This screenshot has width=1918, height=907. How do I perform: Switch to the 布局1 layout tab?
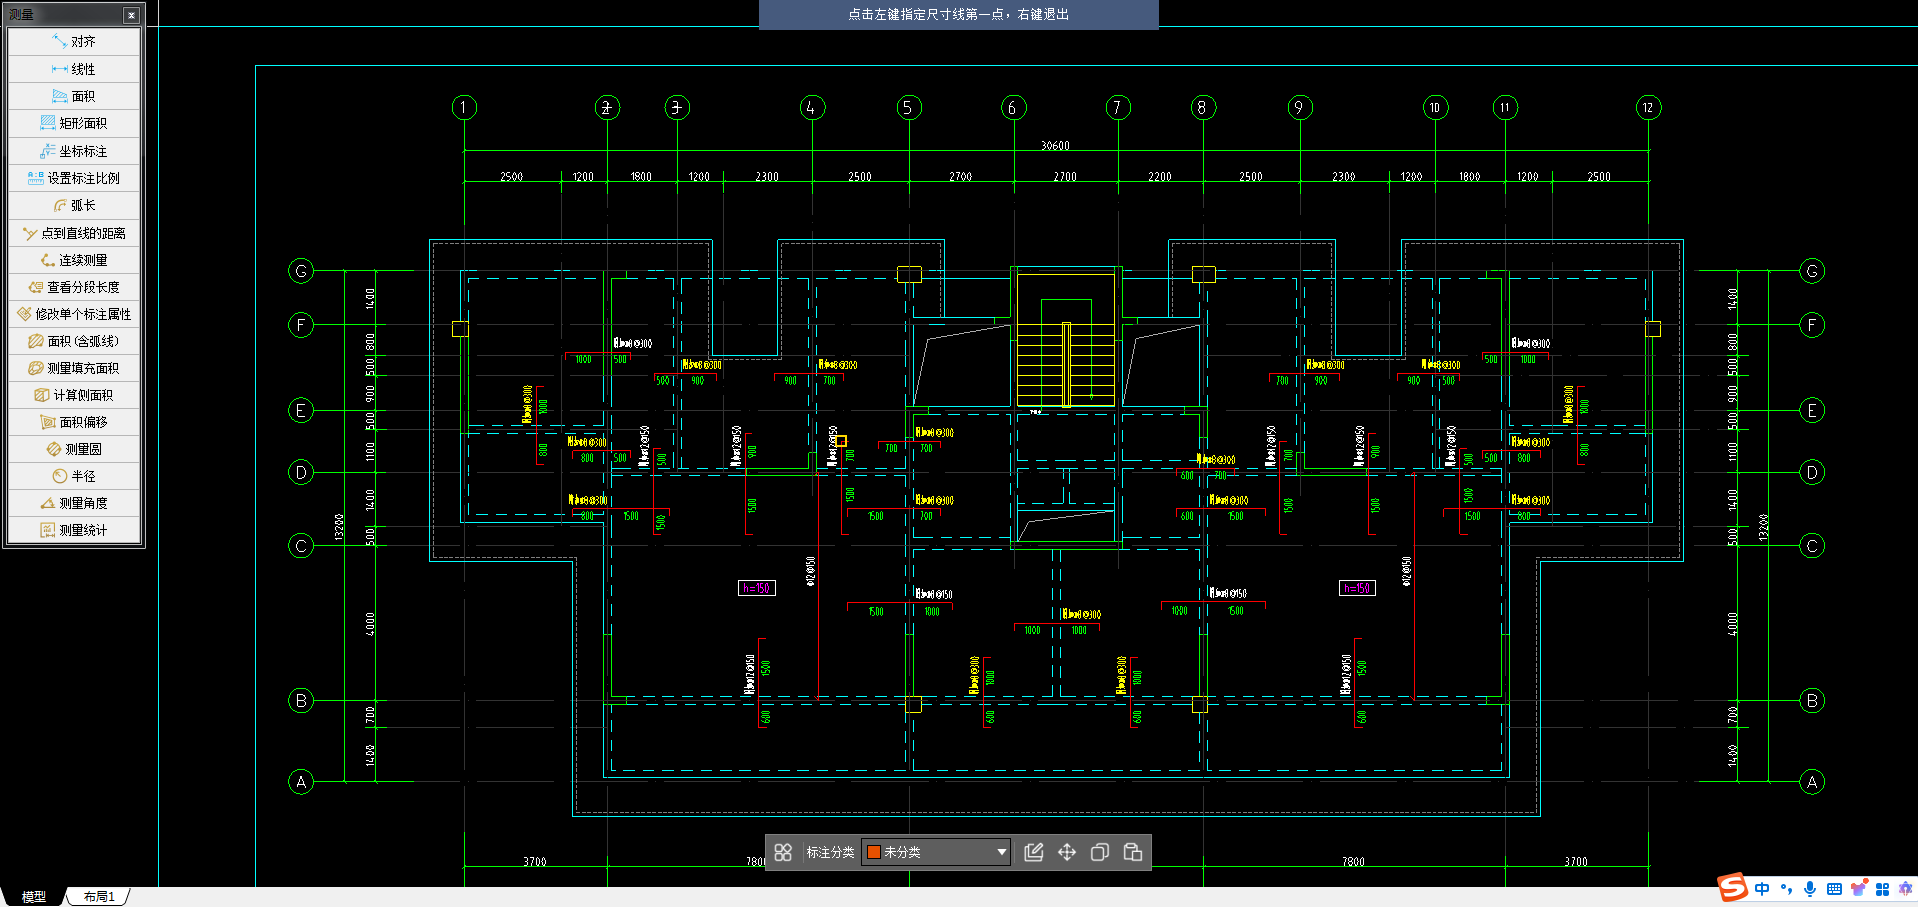point(99,897)
